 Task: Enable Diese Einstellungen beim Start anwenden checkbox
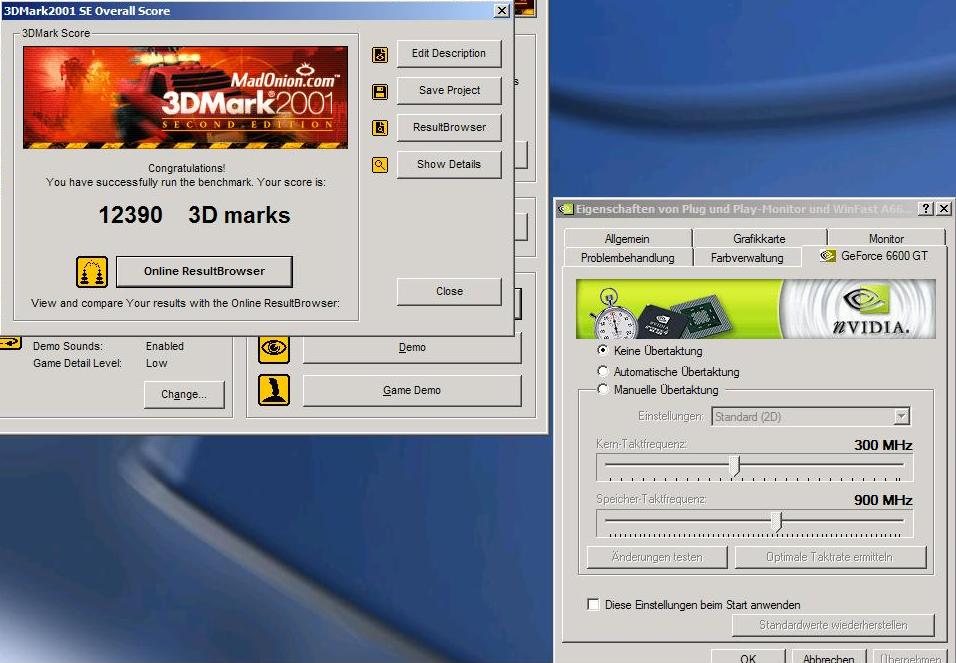pyautogui.click(x=593, y=604)
